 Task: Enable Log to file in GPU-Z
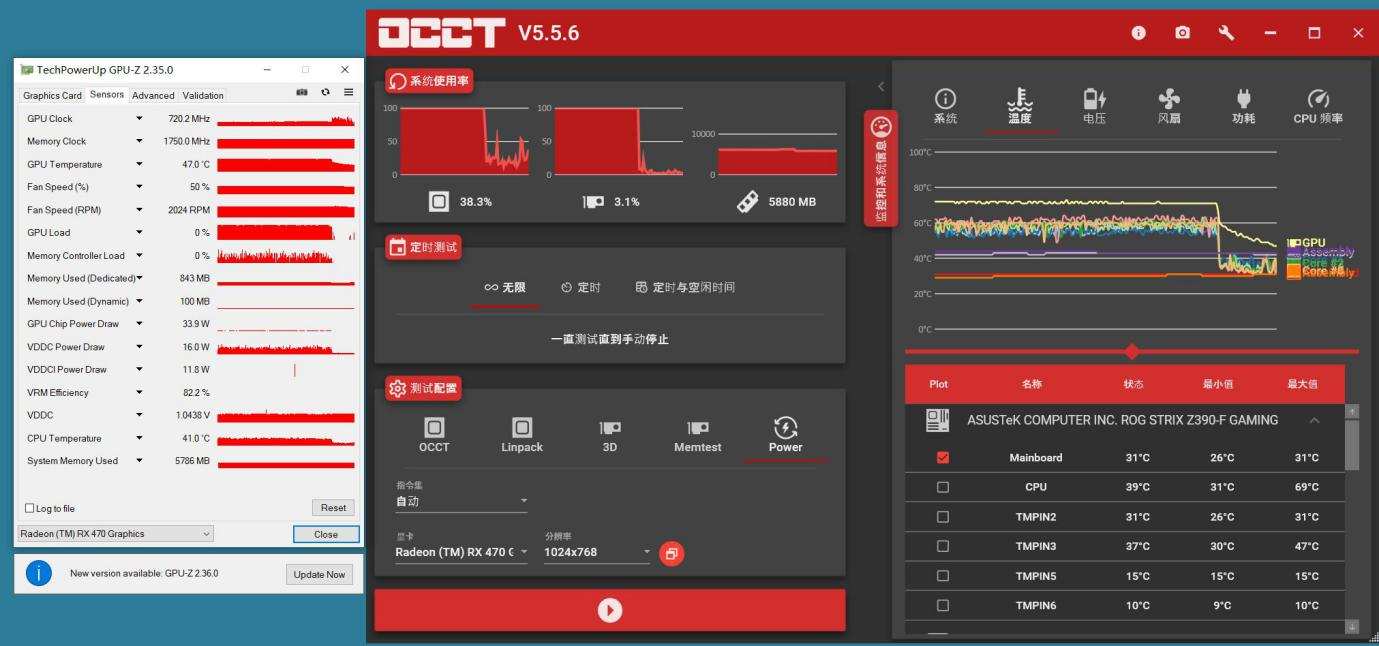(x=29, y=508)
